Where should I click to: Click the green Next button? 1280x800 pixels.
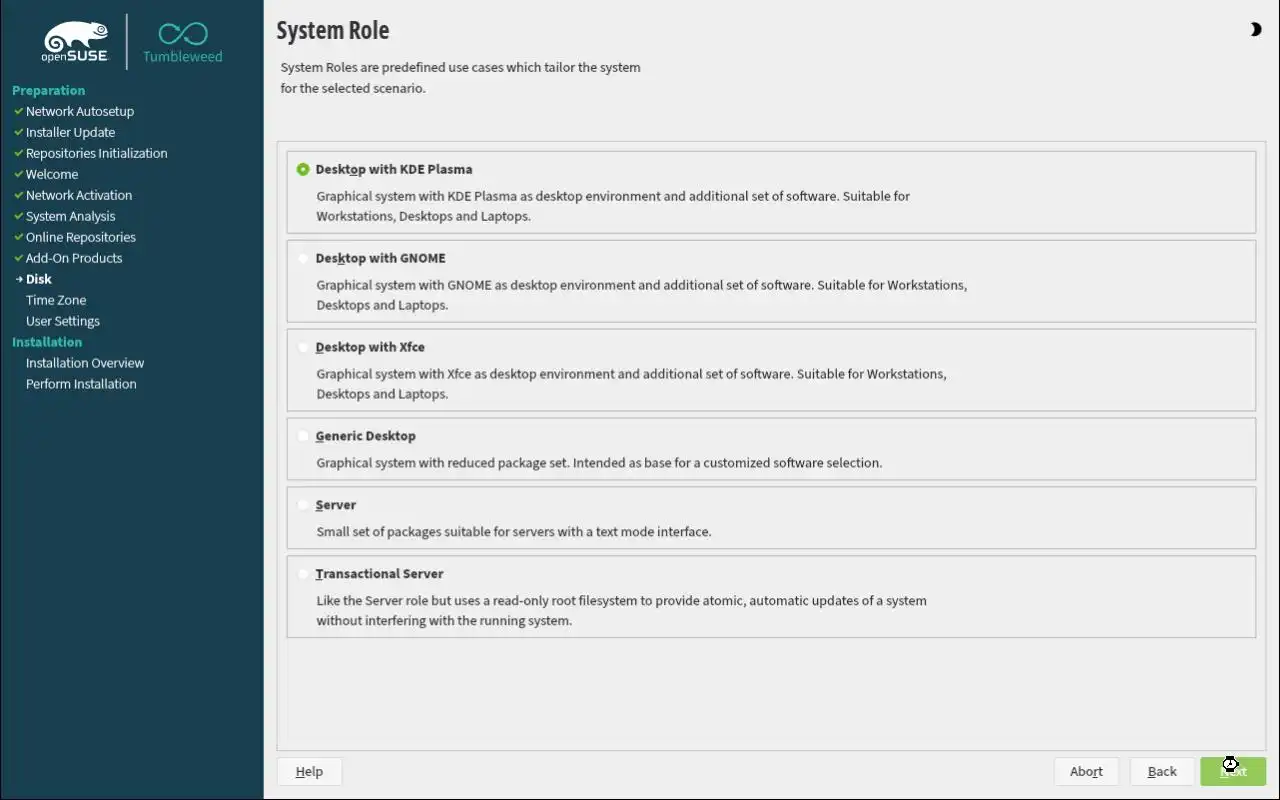(1233, 771)
